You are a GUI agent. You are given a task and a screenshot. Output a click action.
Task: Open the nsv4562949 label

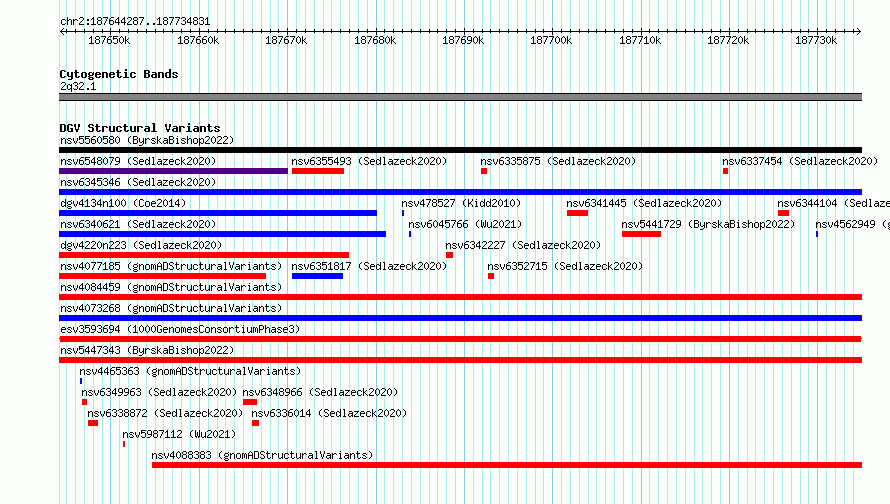click(853, 224)
